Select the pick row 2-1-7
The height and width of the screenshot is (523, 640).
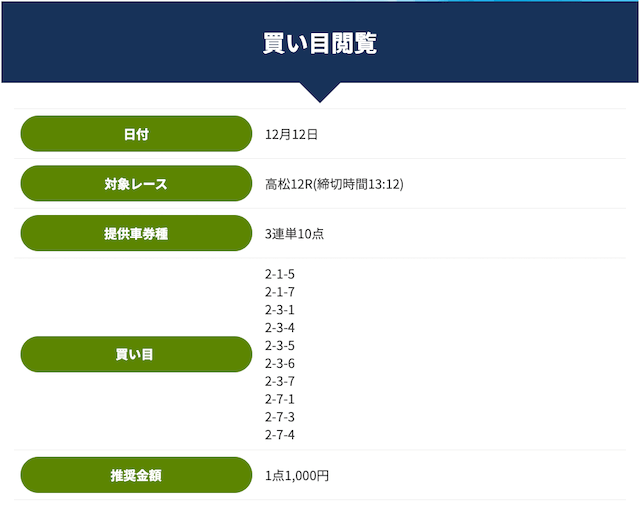point(280,292)
